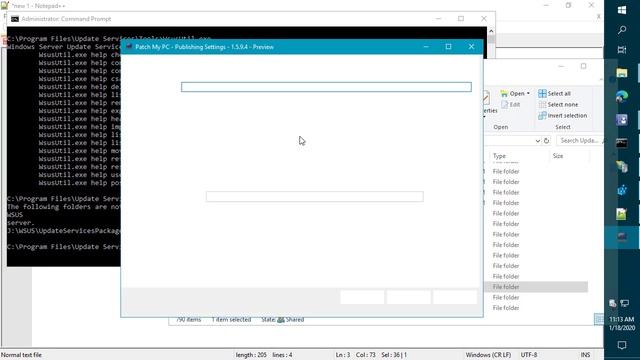This screenshot has height=360, width=640.
Task: Click 'The following folders are' line in Command Prompt
Action: pos(64,207)
